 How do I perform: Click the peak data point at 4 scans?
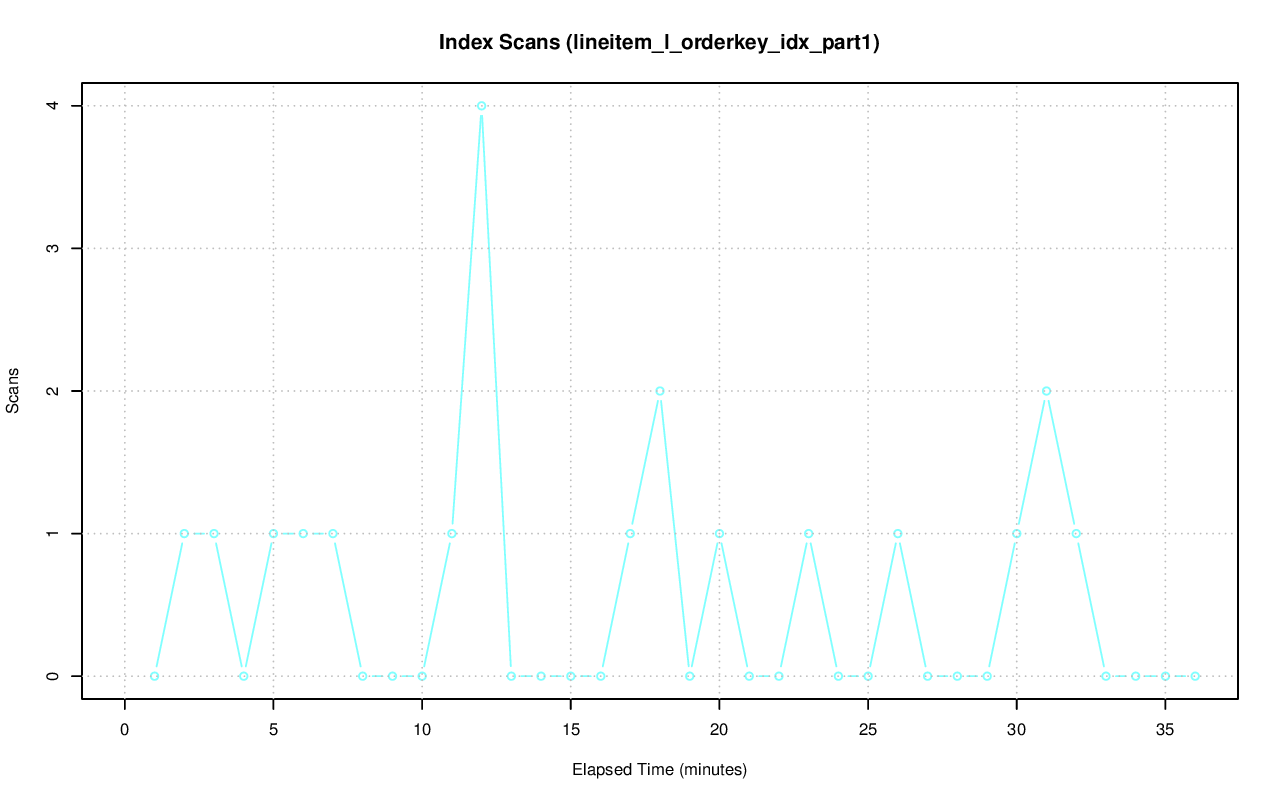tap(481, 106)
